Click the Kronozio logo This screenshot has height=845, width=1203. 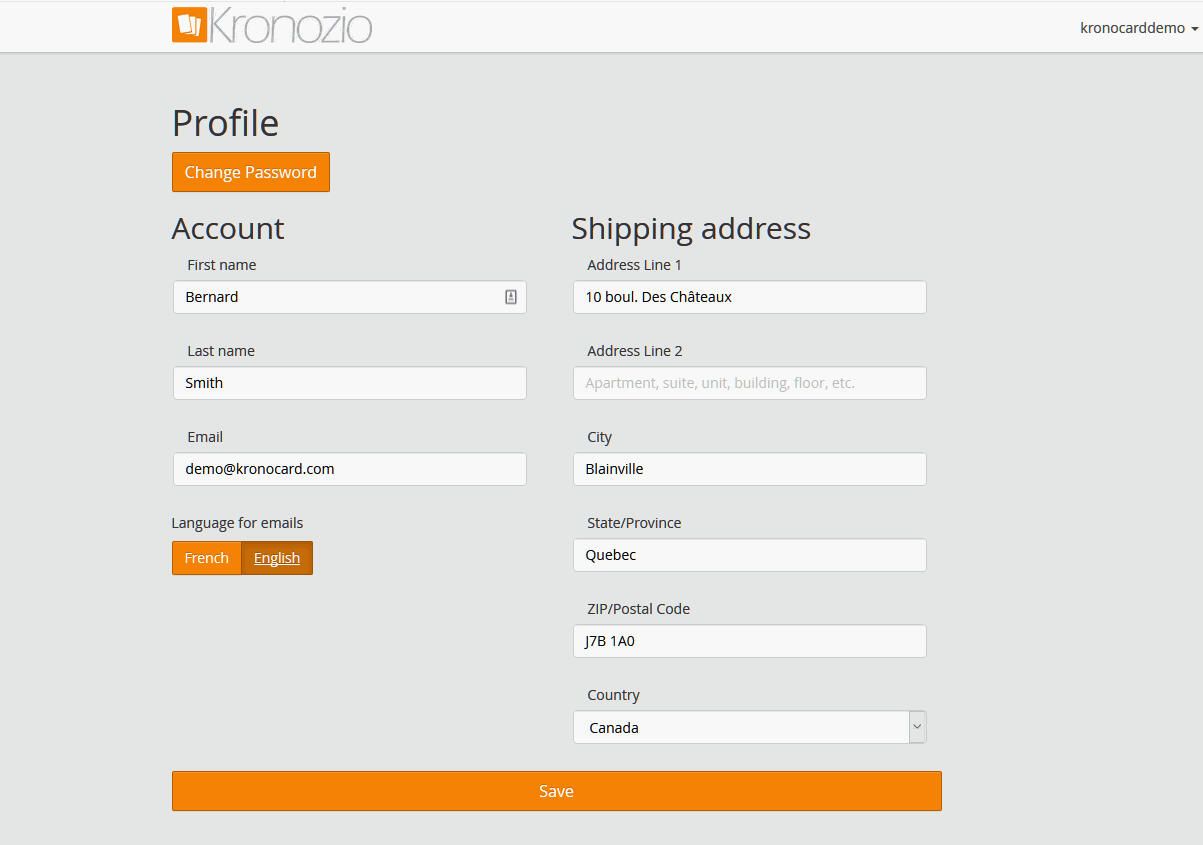tap(272, 26)
